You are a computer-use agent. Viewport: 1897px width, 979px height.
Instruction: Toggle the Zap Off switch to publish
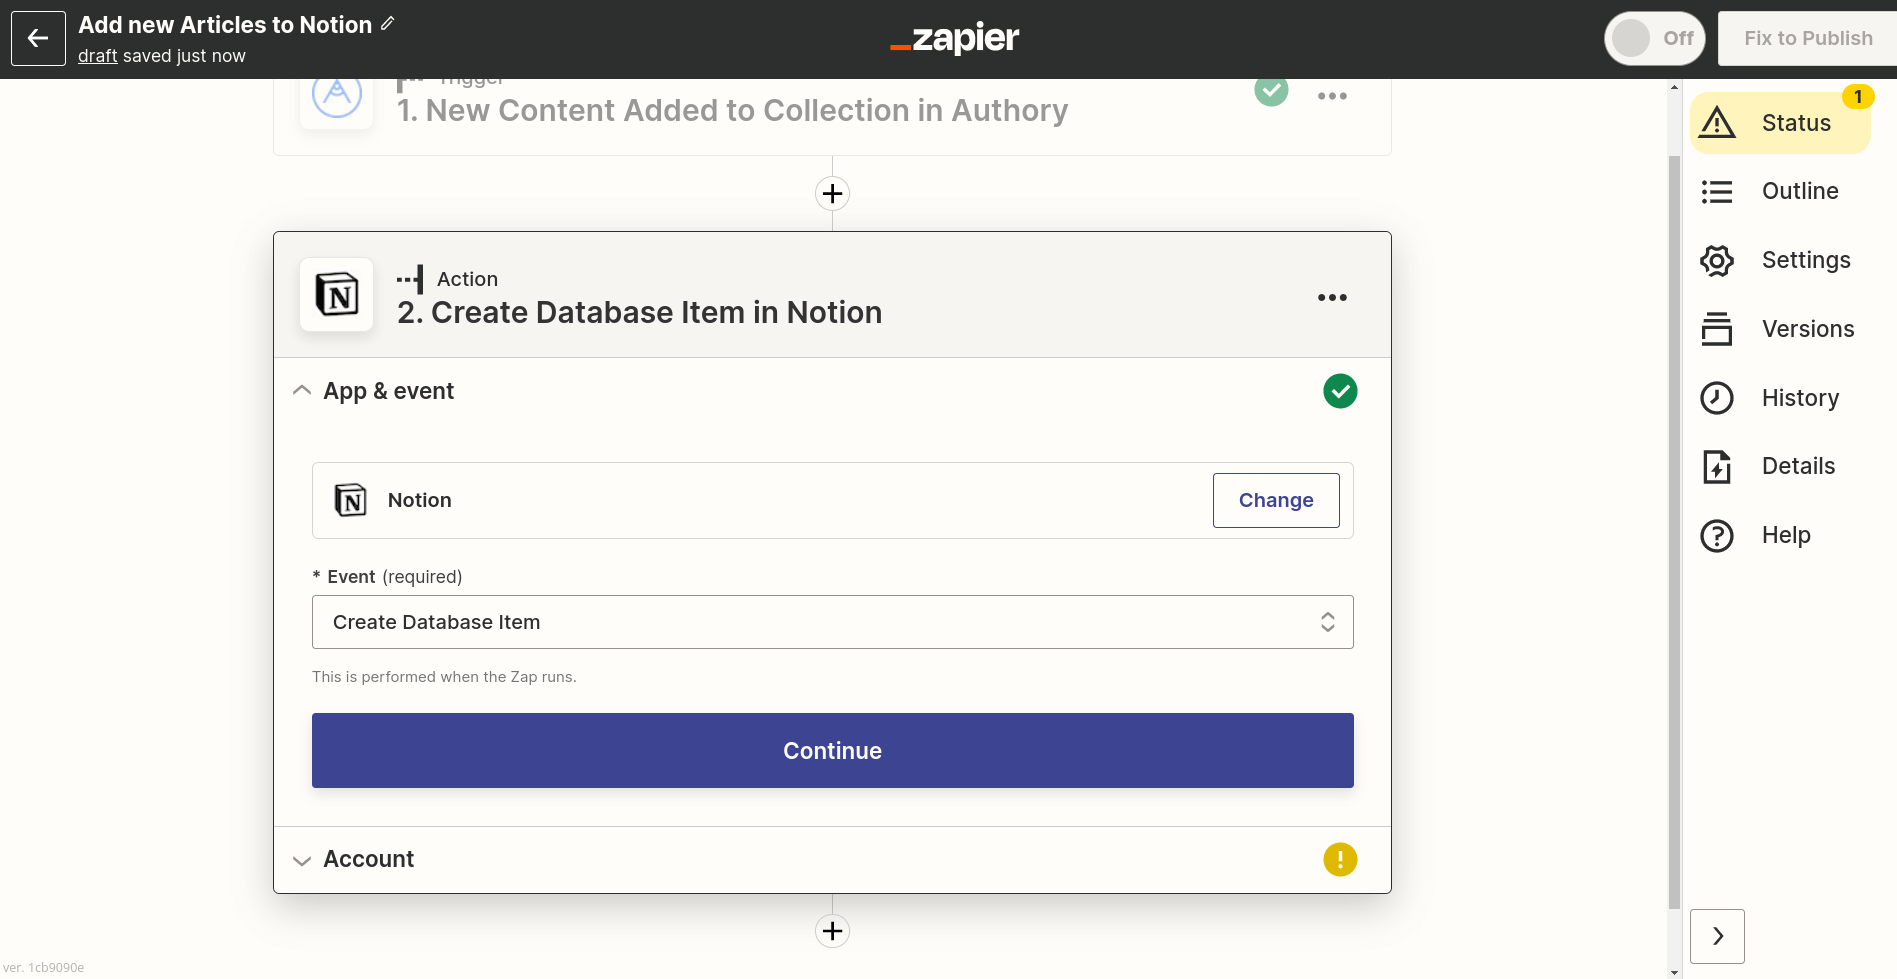tap(1654, 37)
